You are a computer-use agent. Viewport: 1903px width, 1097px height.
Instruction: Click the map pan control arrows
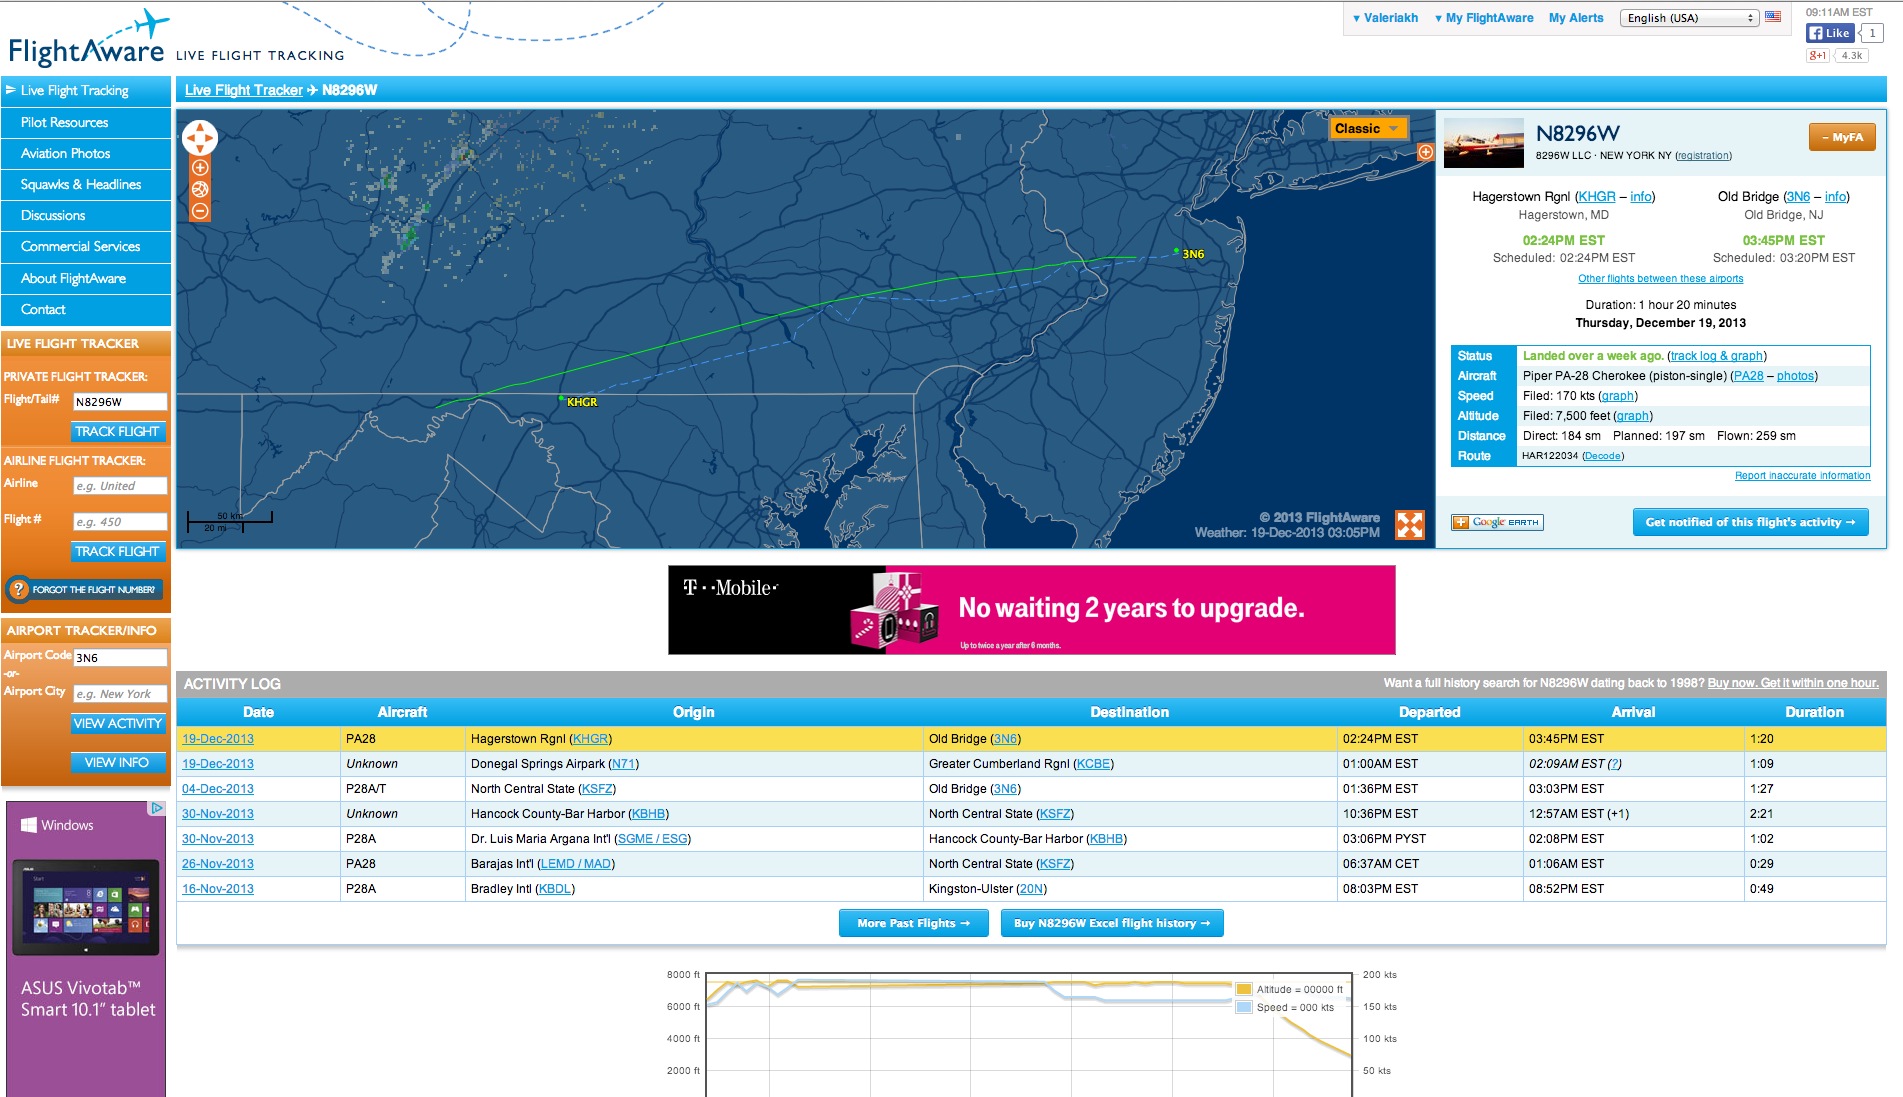[200, 138]
